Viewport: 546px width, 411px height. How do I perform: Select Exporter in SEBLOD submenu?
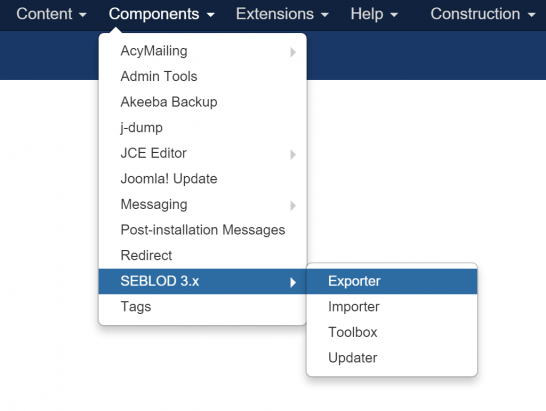tap(392, 281)
